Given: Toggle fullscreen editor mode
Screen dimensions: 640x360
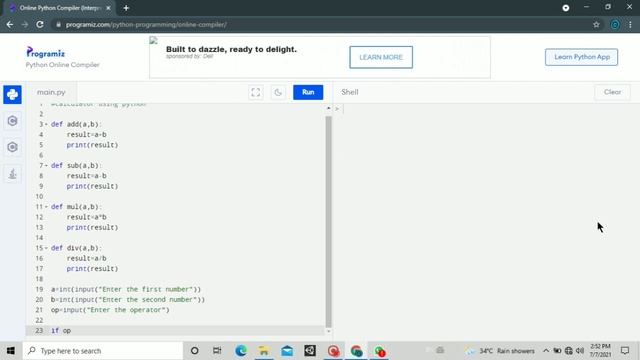Looking at the screenshot, I should pyautogui.click(x=256, y=92).
